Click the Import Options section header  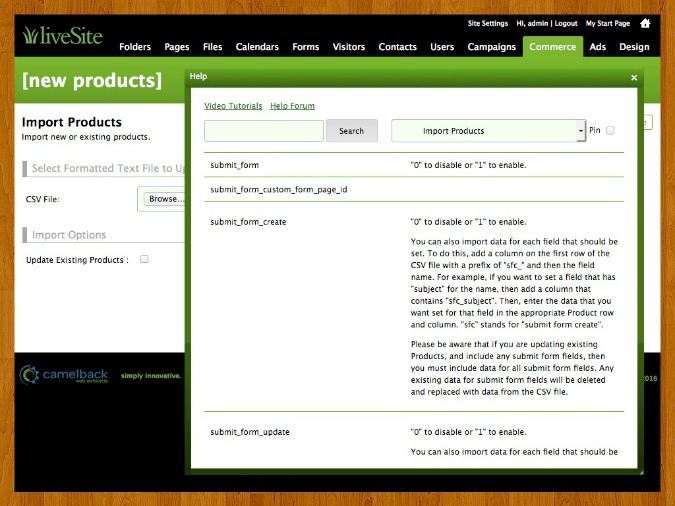(x=69, y=235)
